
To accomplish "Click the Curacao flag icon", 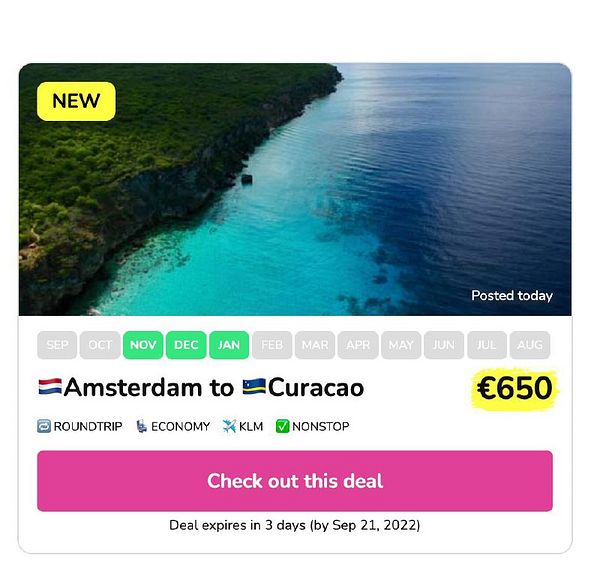I will [254, 386].
